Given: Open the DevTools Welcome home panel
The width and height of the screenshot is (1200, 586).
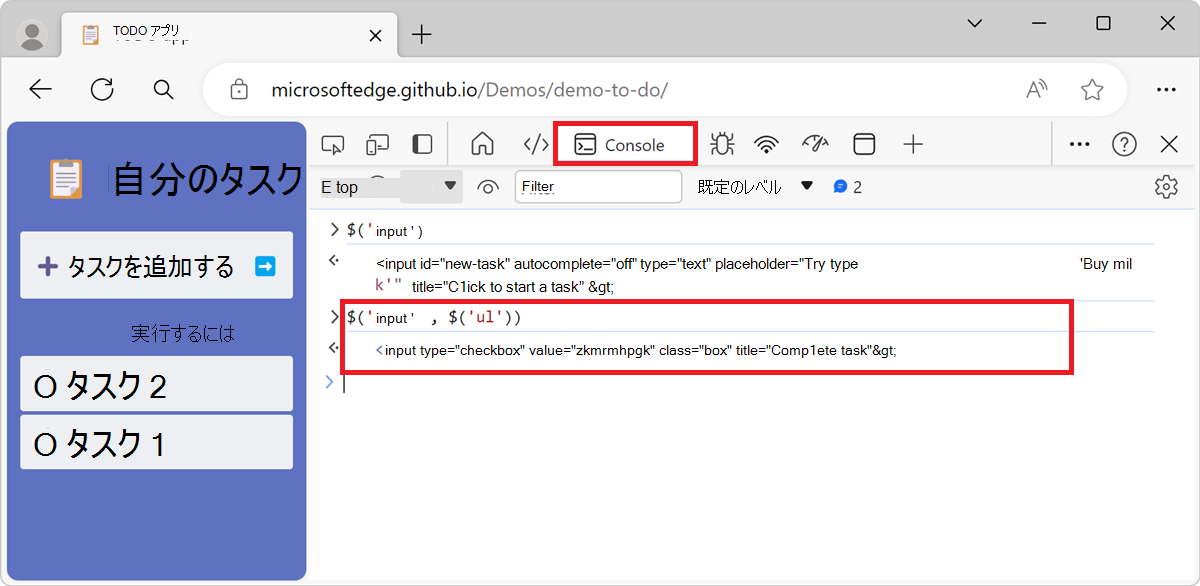Looking at the screenshot, I should (x=483, y=143).
